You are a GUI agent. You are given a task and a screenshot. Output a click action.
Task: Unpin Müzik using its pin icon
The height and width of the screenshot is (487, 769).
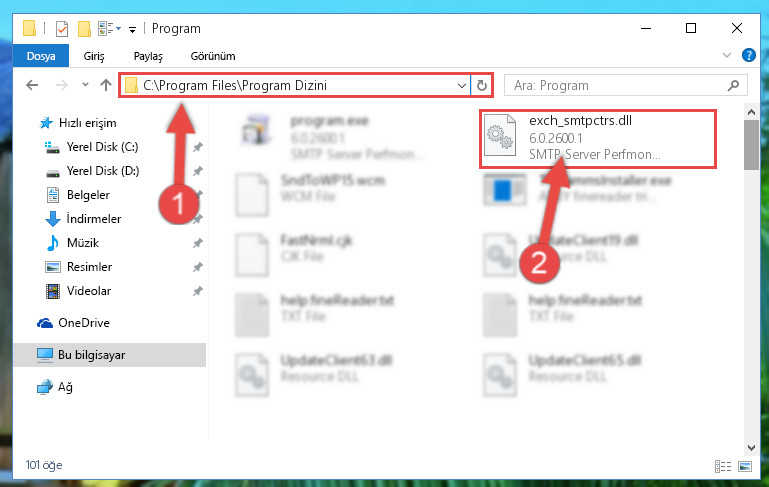pos(198,243)
